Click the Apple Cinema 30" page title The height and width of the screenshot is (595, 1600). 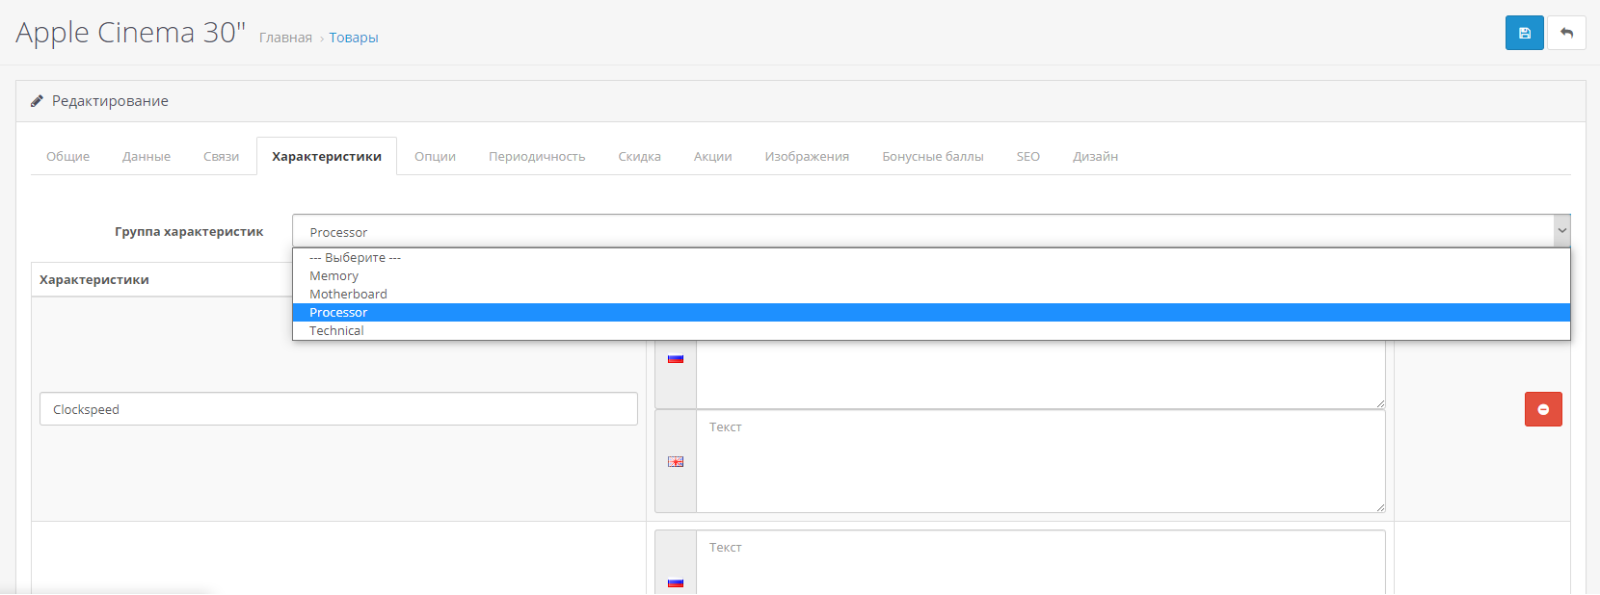click(x=130, y=33)
